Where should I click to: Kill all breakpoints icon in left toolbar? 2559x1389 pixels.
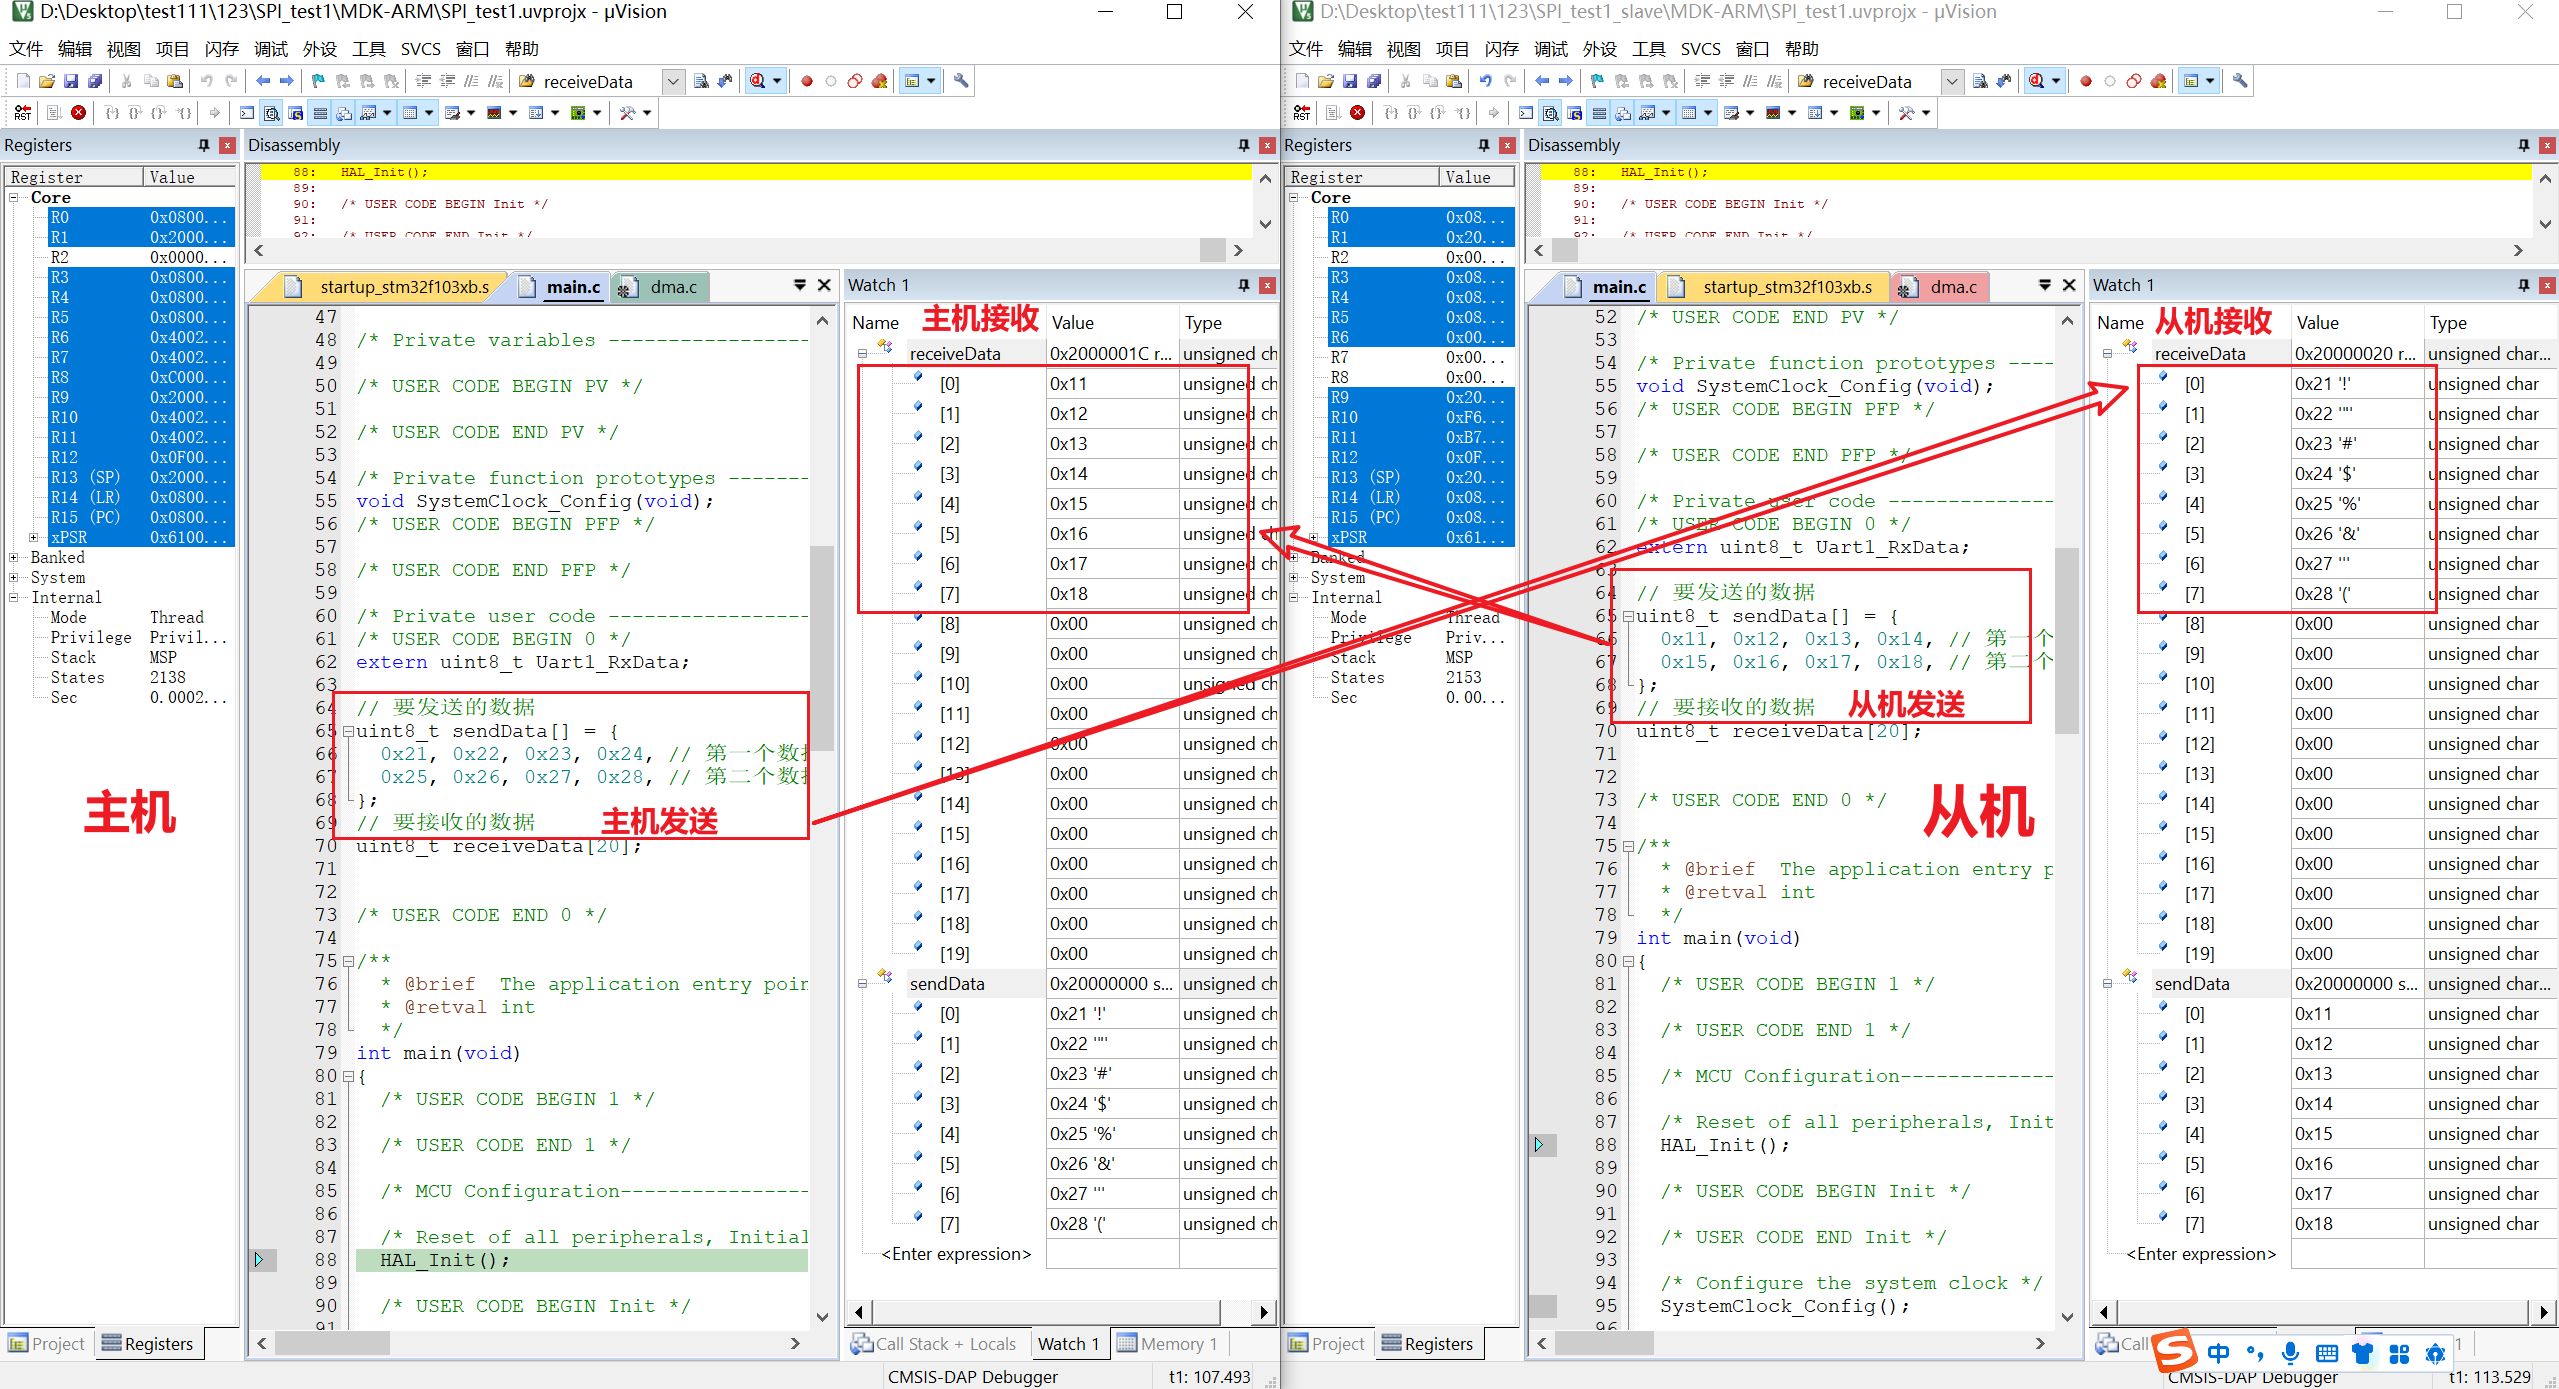[880, 81]
